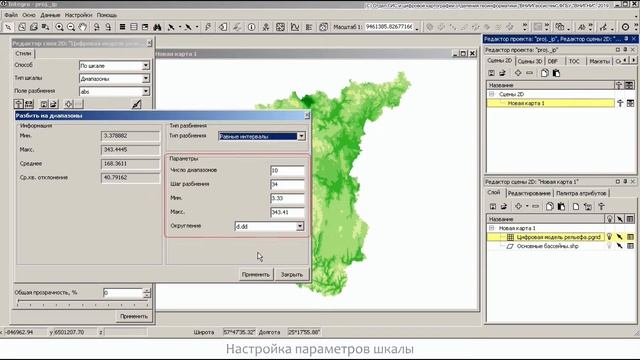
Task: Click the properties hammer icon in scene editor toolbar
Action: 601,207
